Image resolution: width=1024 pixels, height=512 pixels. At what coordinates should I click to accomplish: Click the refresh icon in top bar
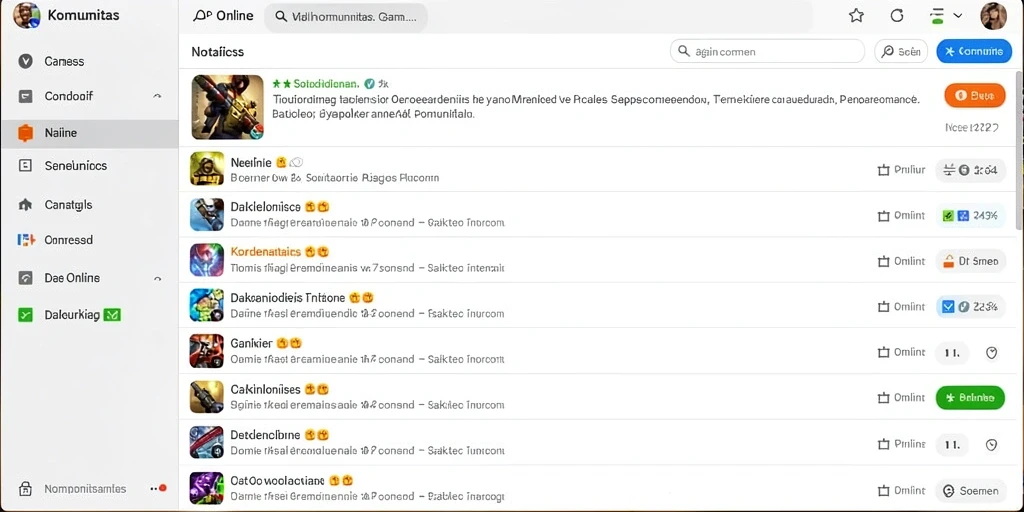click(897, 16)
